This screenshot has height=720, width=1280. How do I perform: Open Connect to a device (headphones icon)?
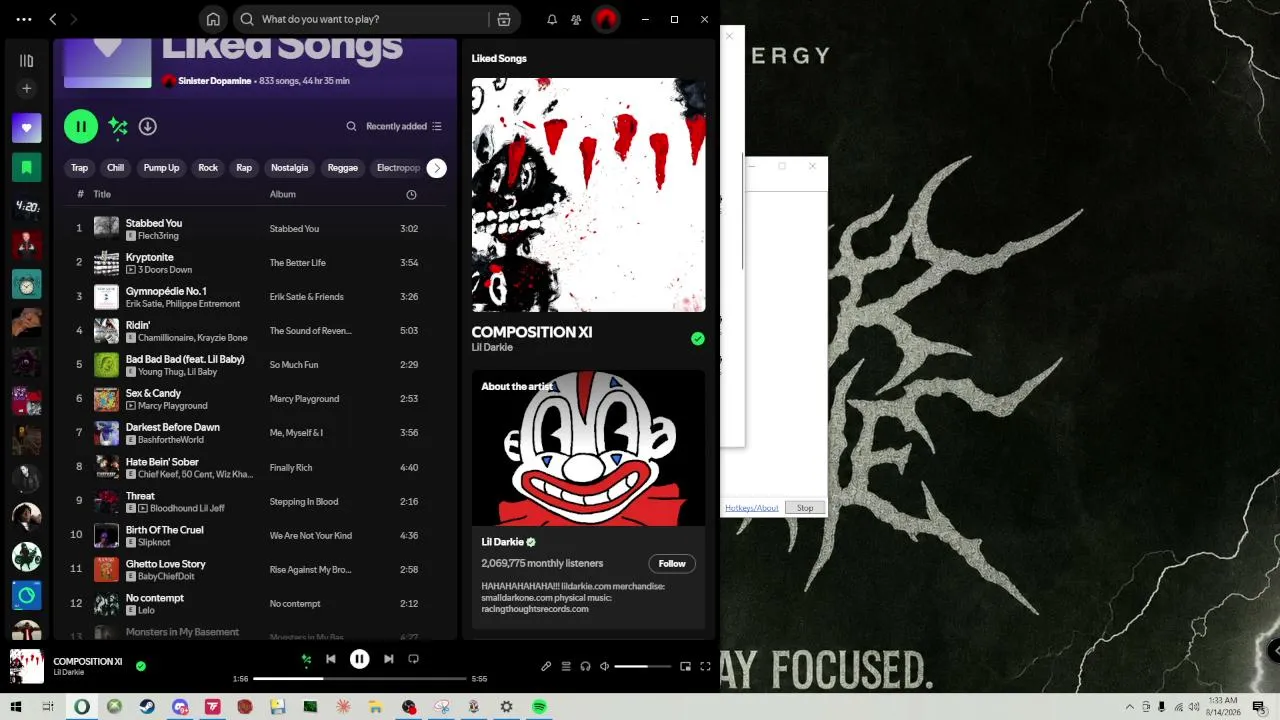point(586,666)
